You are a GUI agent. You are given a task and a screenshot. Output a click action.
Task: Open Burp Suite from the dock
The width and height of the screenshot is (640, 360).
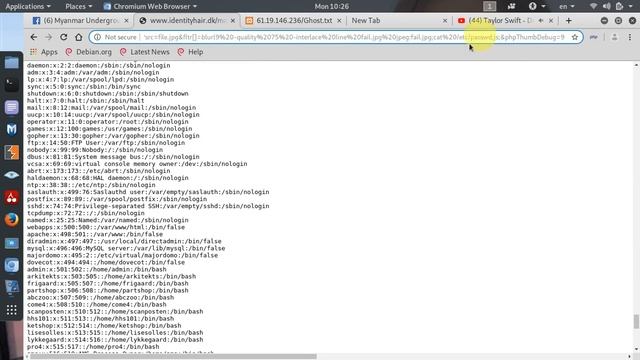[x=11, y=153]
